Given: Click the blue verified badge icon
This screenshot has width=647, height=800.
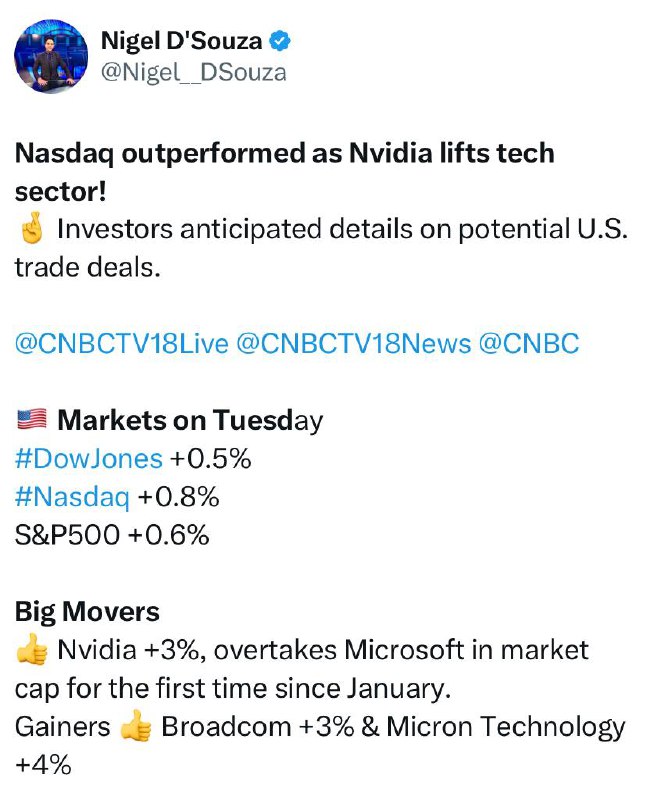Looking at the screenshot, I should click(280, 41).
